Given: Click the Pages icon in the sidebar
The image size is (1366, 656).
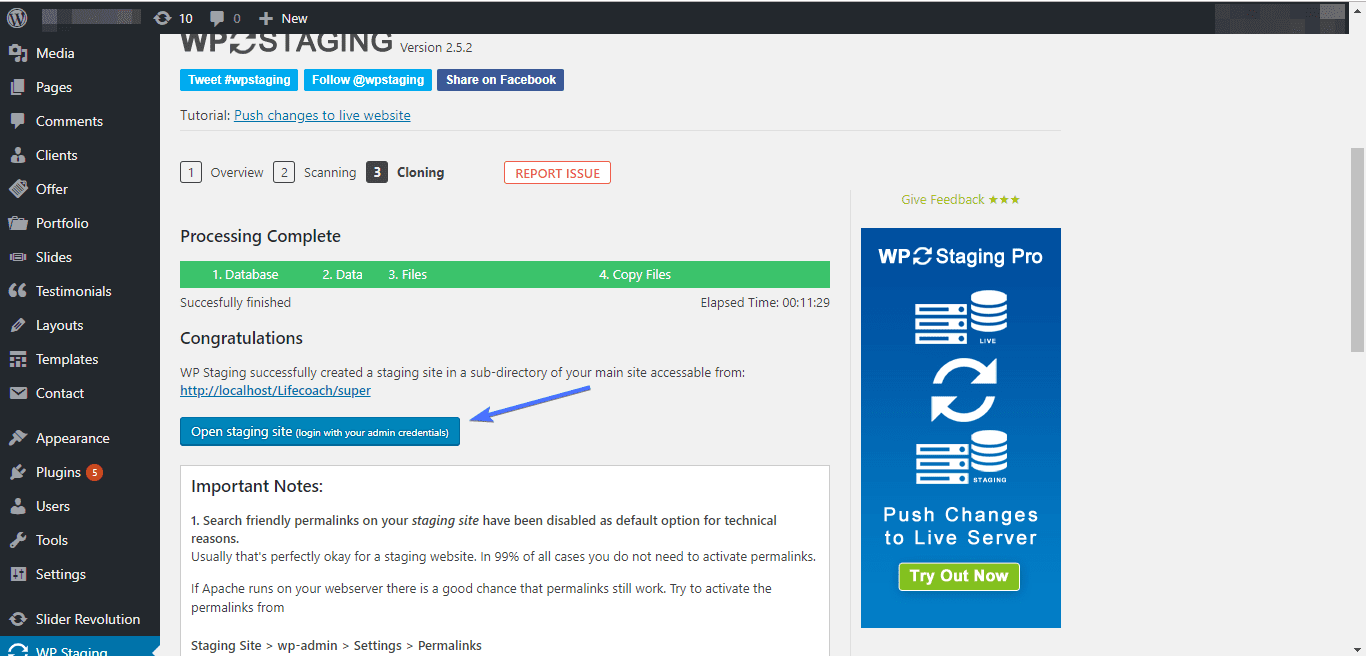Looking at the screenshot, I should click(x=18, y=87).
